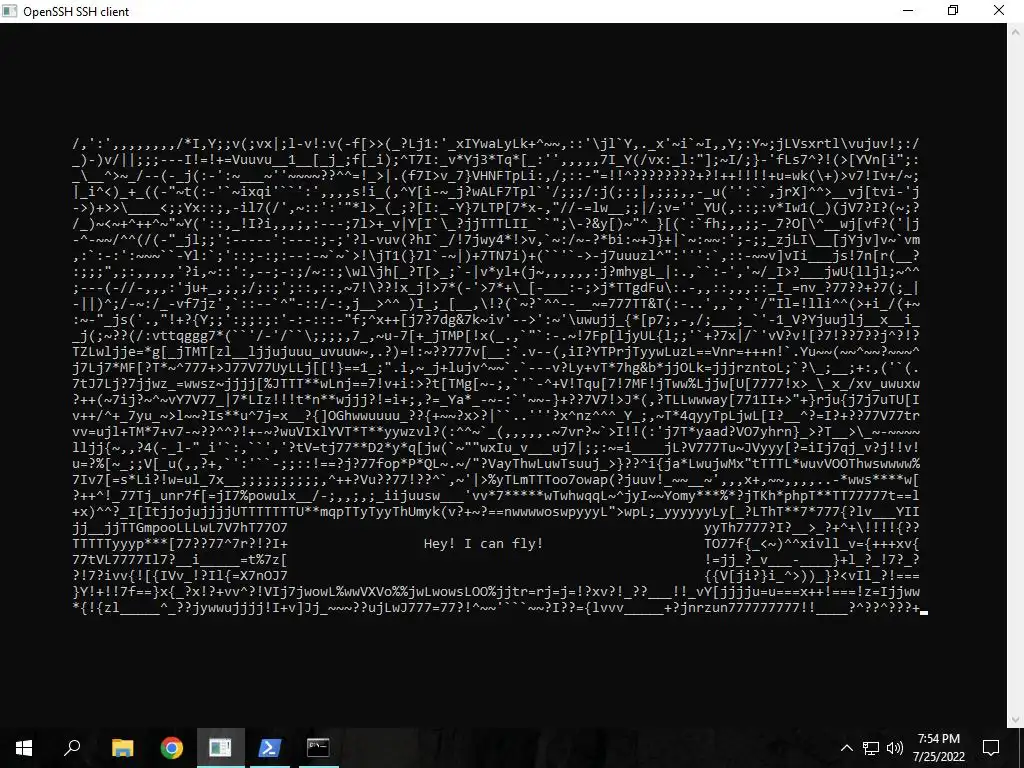
Task: Open the network status tray icon
Action: 871,748
